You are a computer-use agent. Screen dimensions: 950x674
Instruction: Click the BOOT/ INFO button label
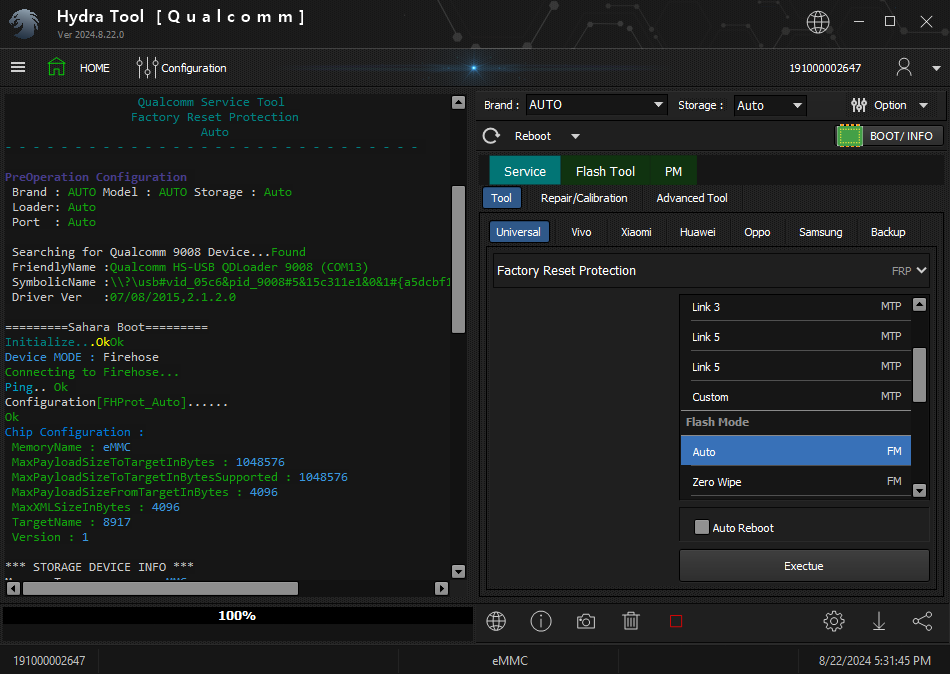tap(901, 136)
